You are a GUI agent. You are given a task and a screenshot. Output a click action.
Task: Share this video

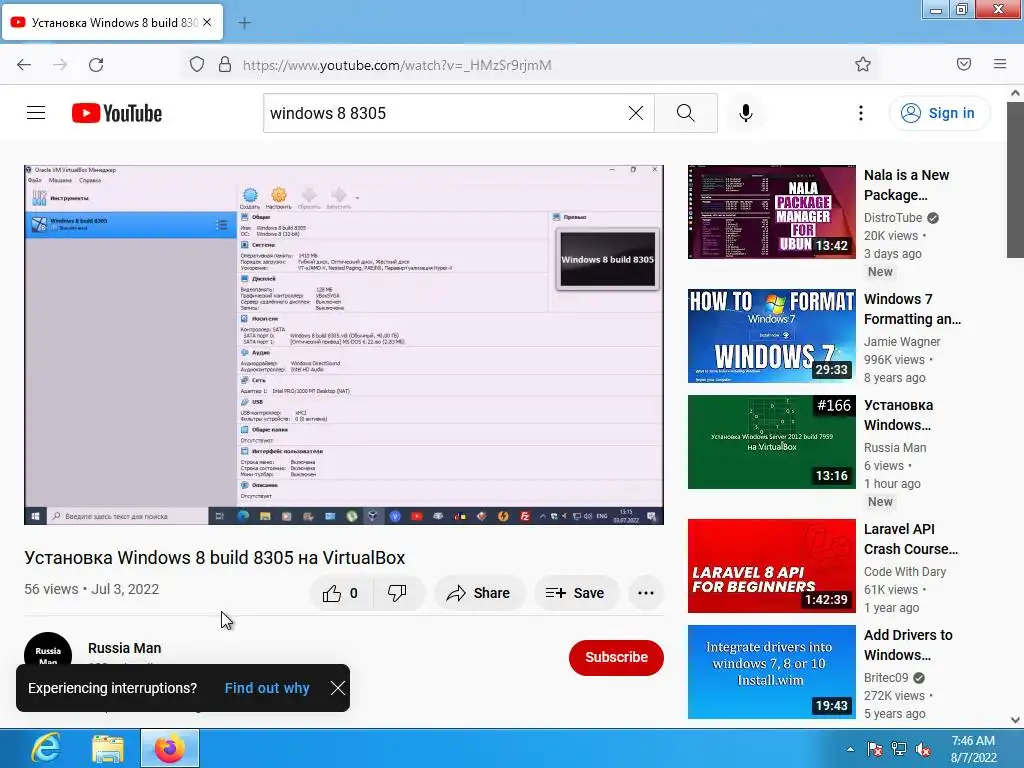point(479,593)
